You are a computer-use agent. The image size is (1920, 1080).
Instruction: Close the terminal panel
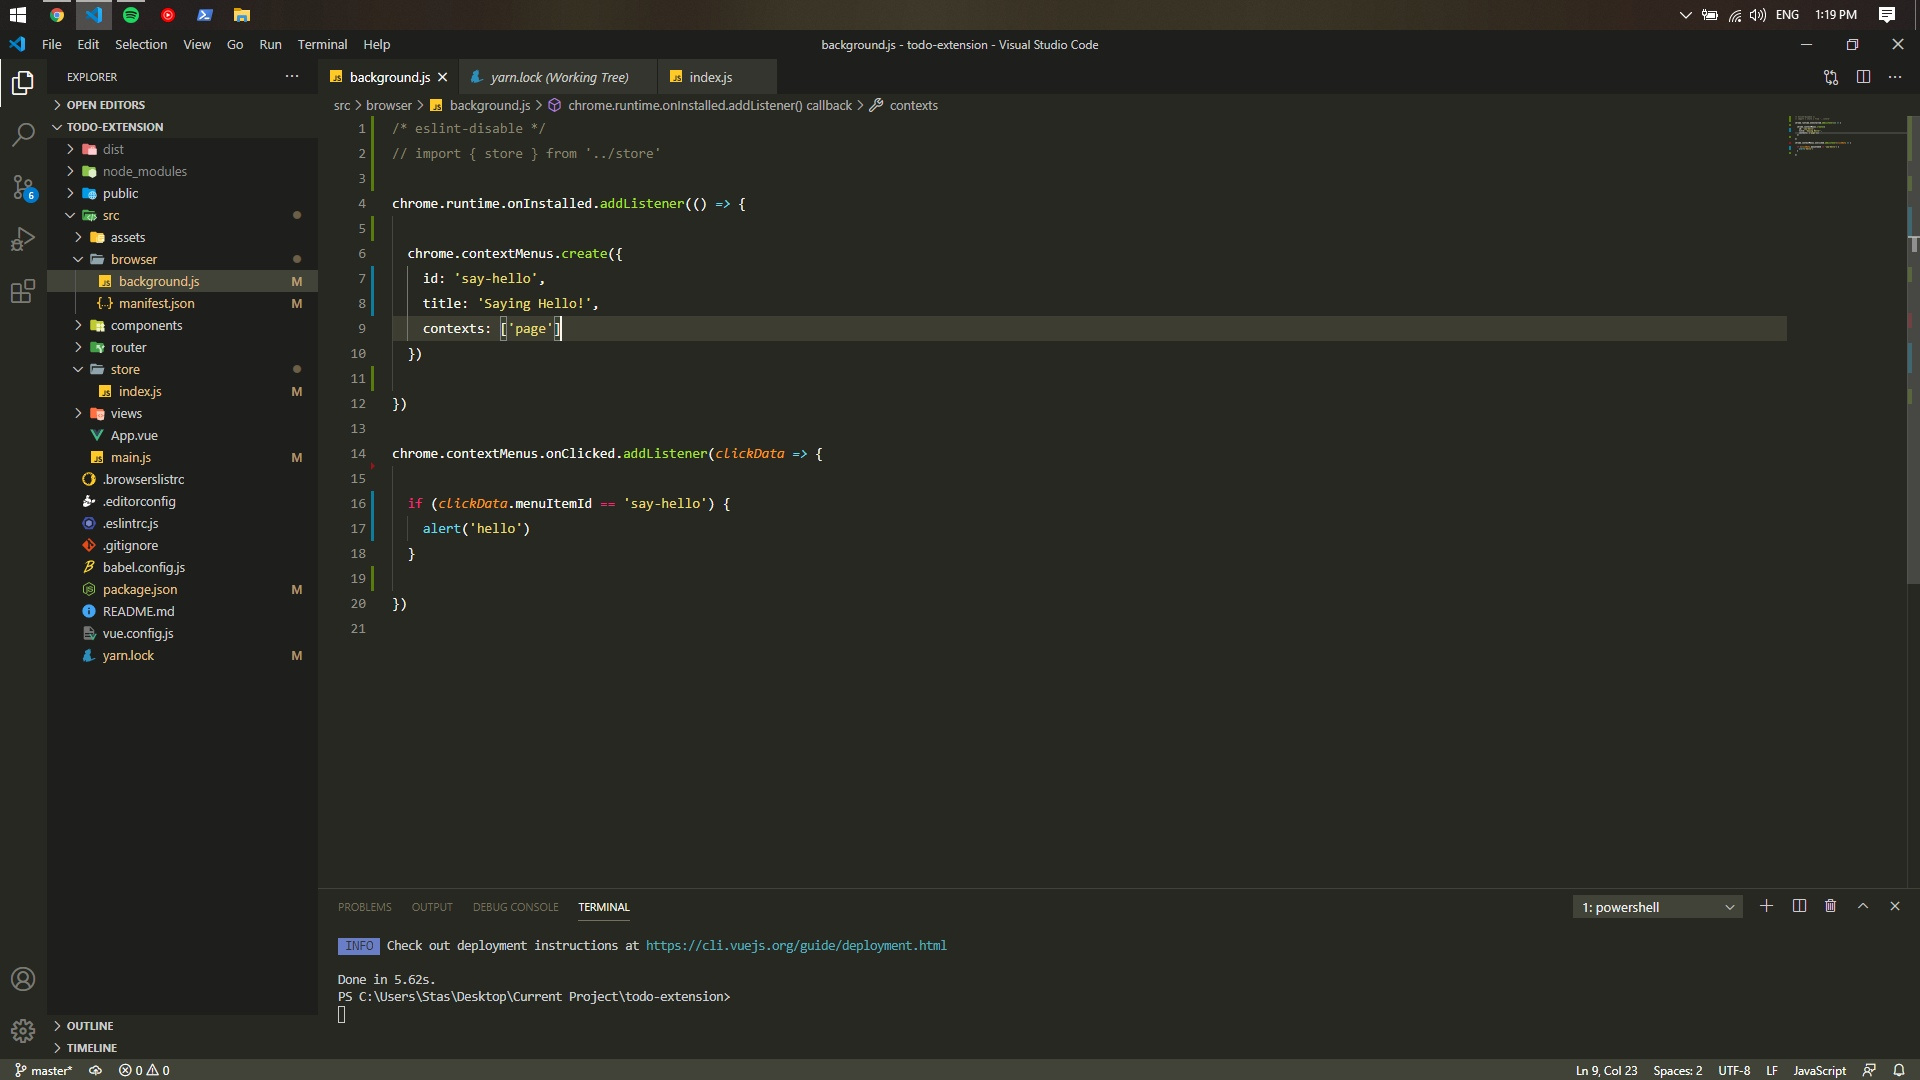pos(1895,906)
